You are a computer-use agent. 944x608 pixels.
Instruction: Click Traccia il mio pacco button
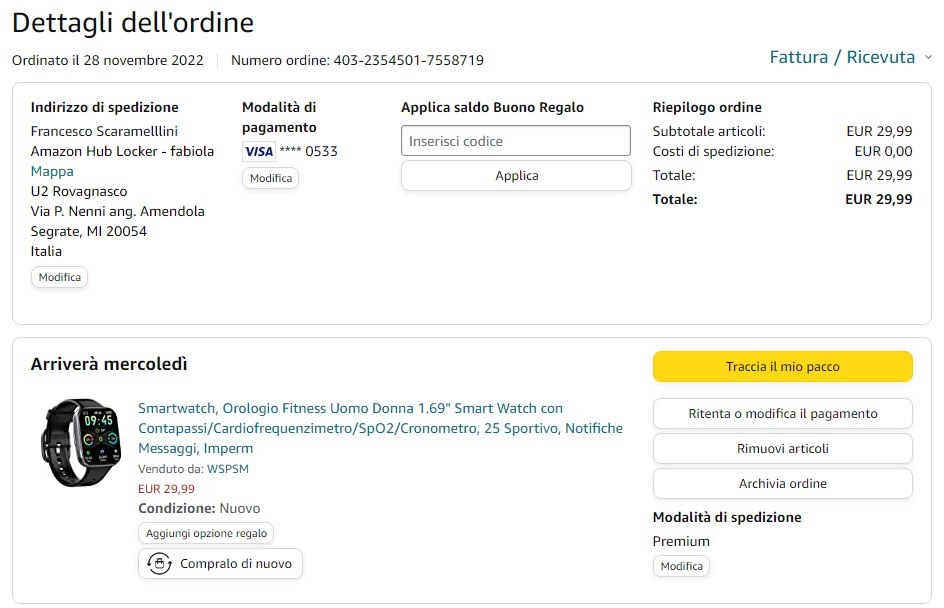(x=782, y=367)
